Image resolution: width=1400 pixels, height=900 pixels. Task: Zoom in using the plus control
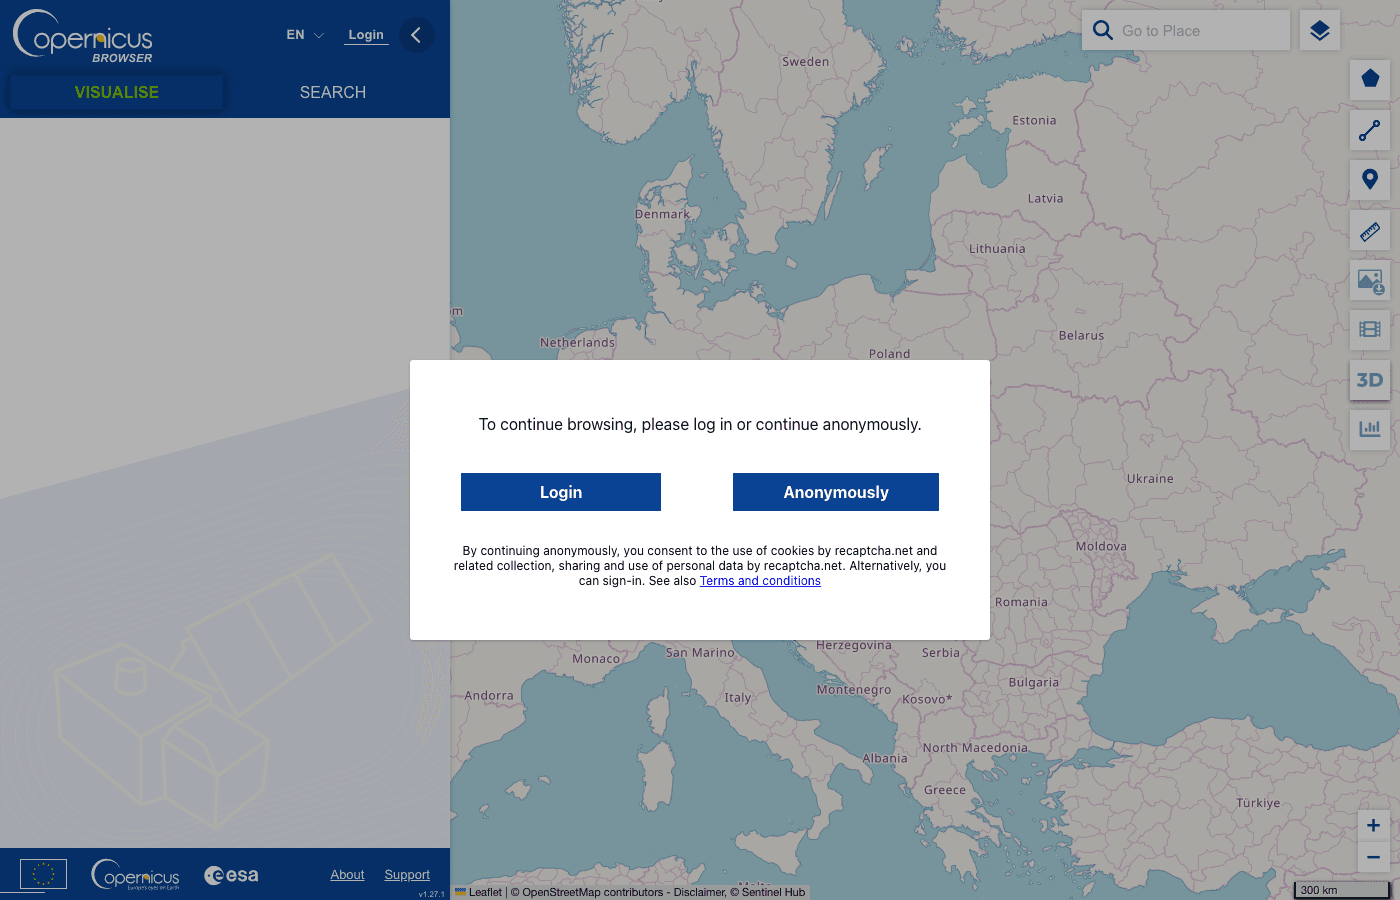[x=1372, y=825]
